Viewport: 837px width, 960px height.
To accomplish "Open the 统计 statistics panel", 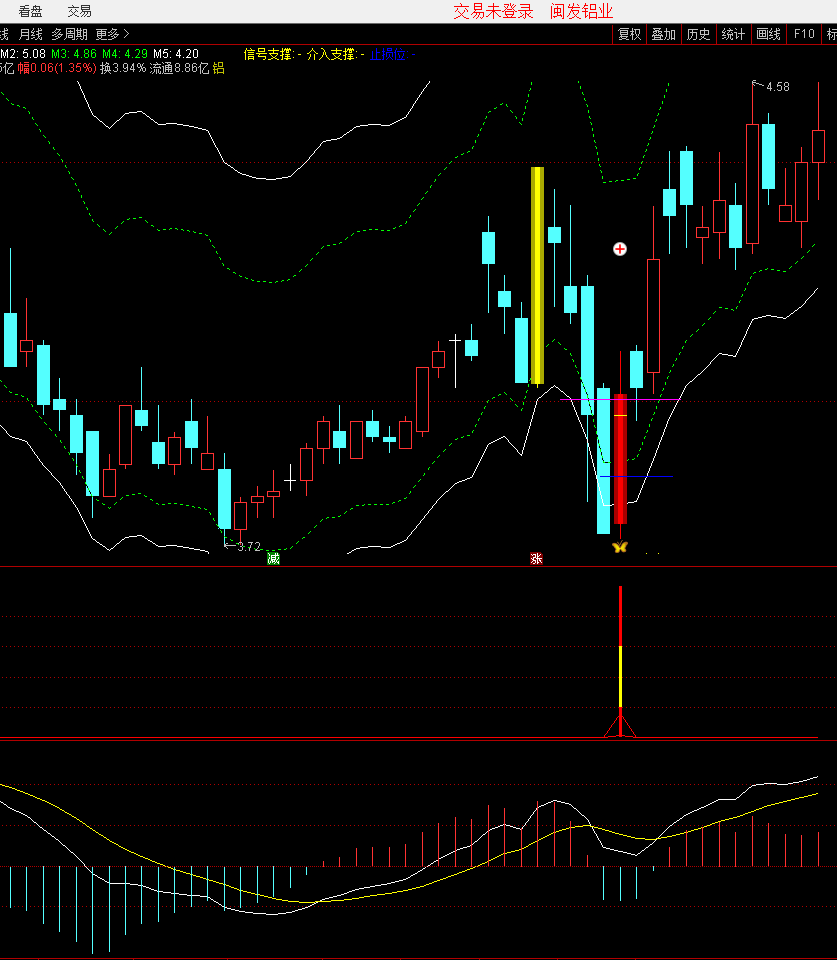I will point(733,34).
